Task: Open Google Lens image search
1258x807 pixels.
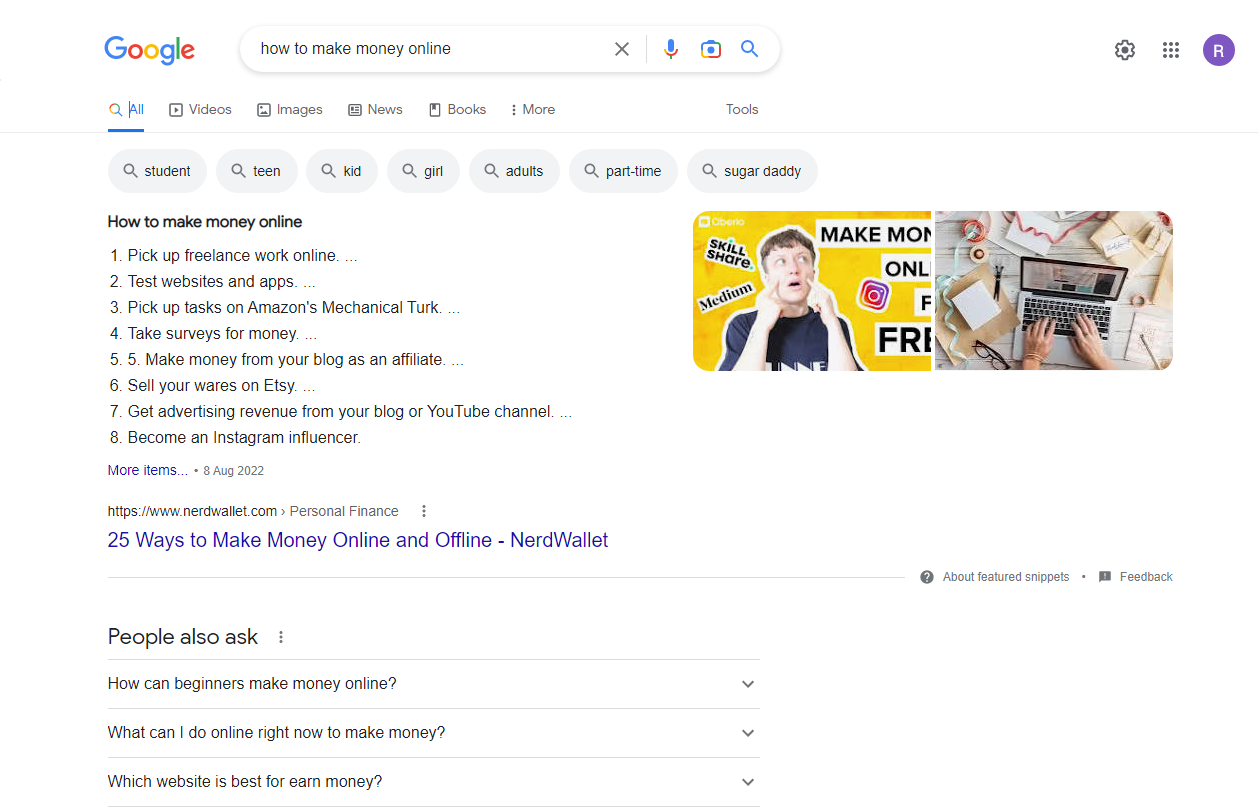Action: tap(710, 49)
